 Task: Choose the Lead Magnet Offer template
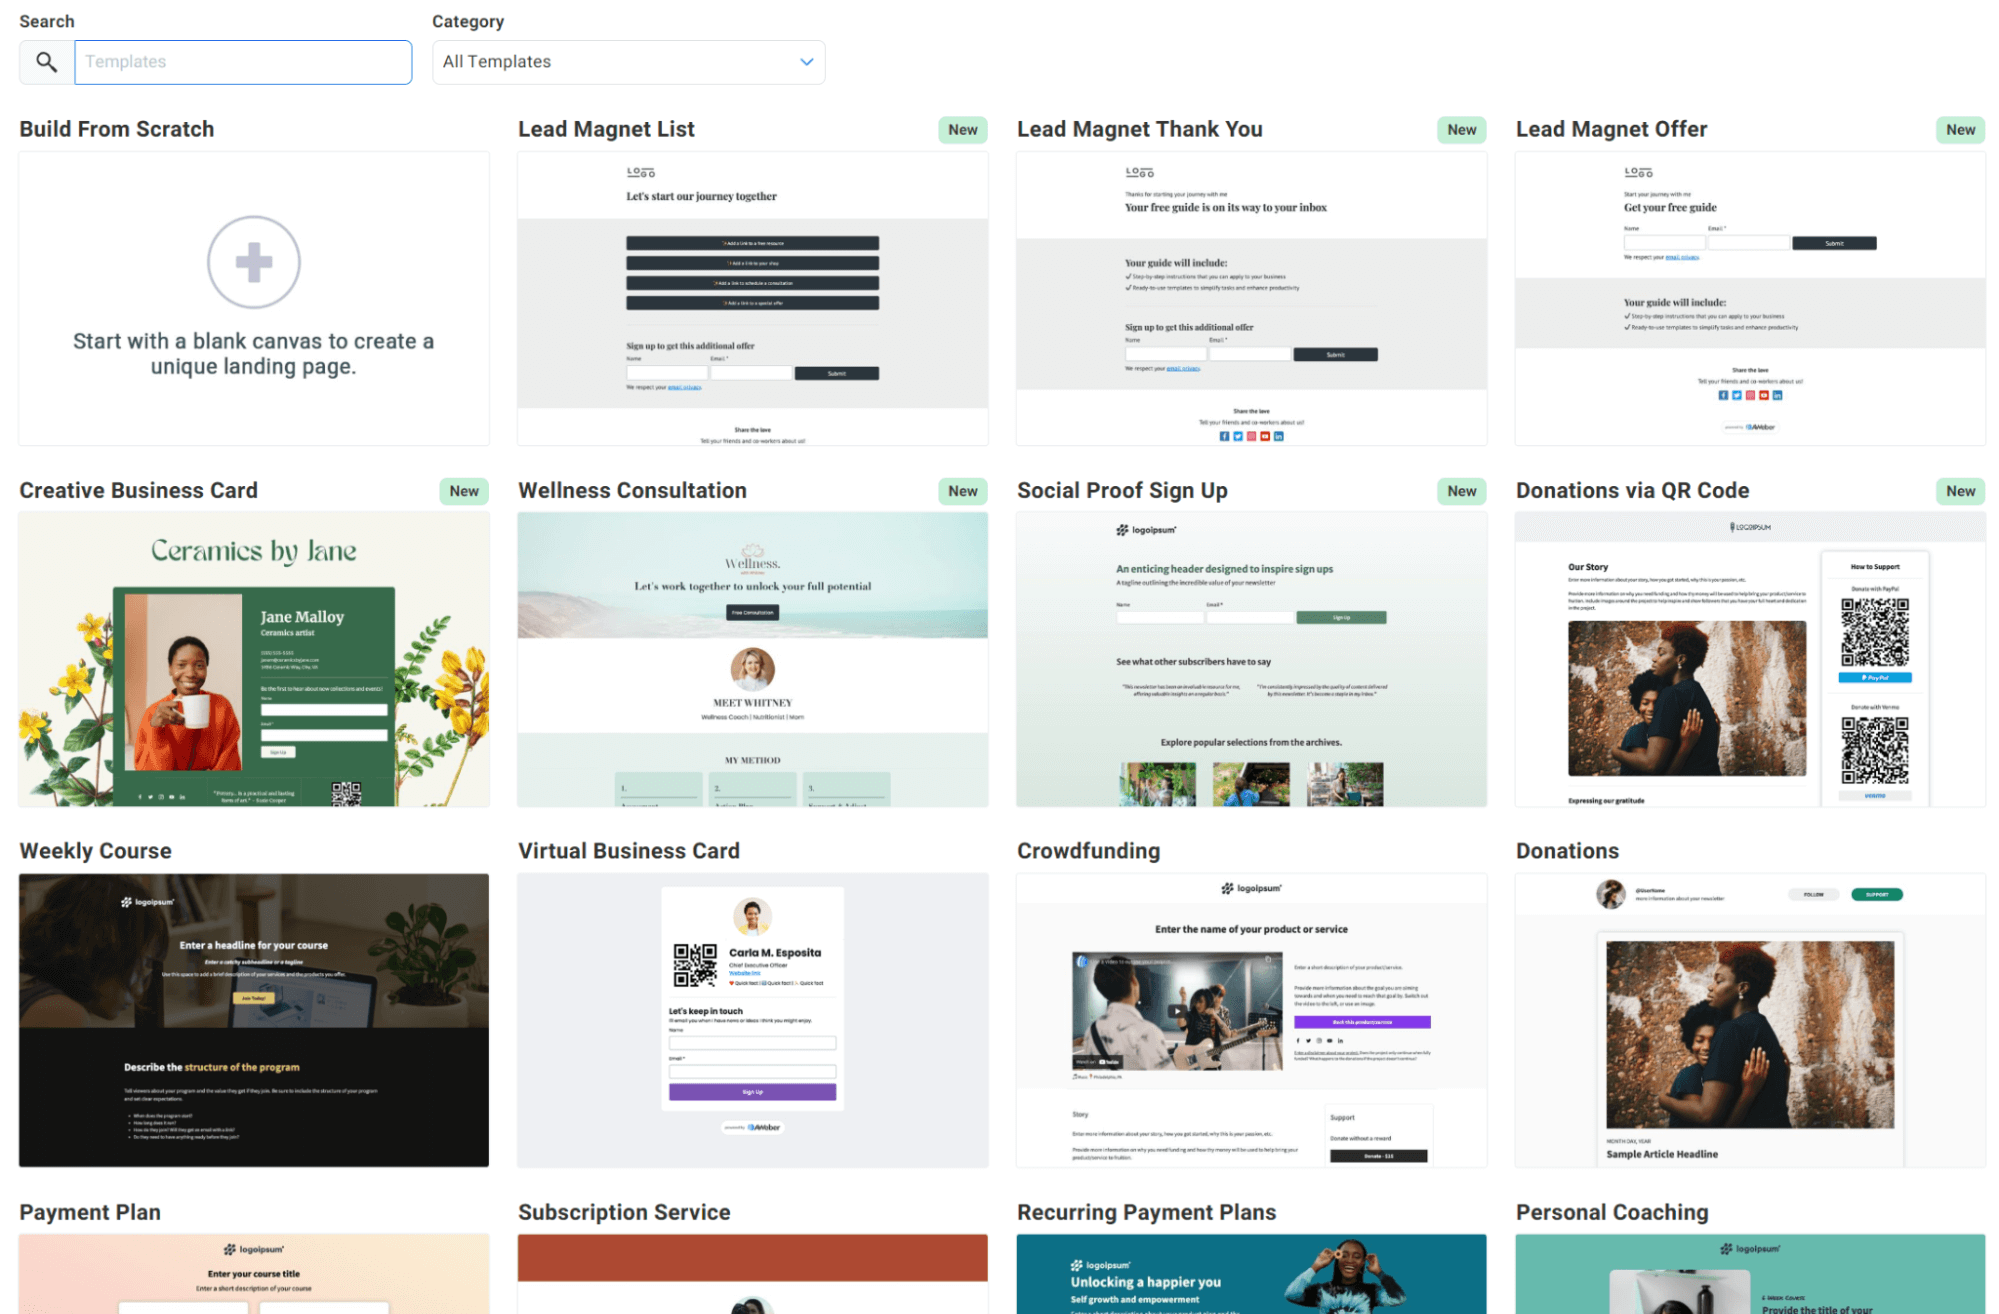pyautogui.click(x=1750, y=298)
